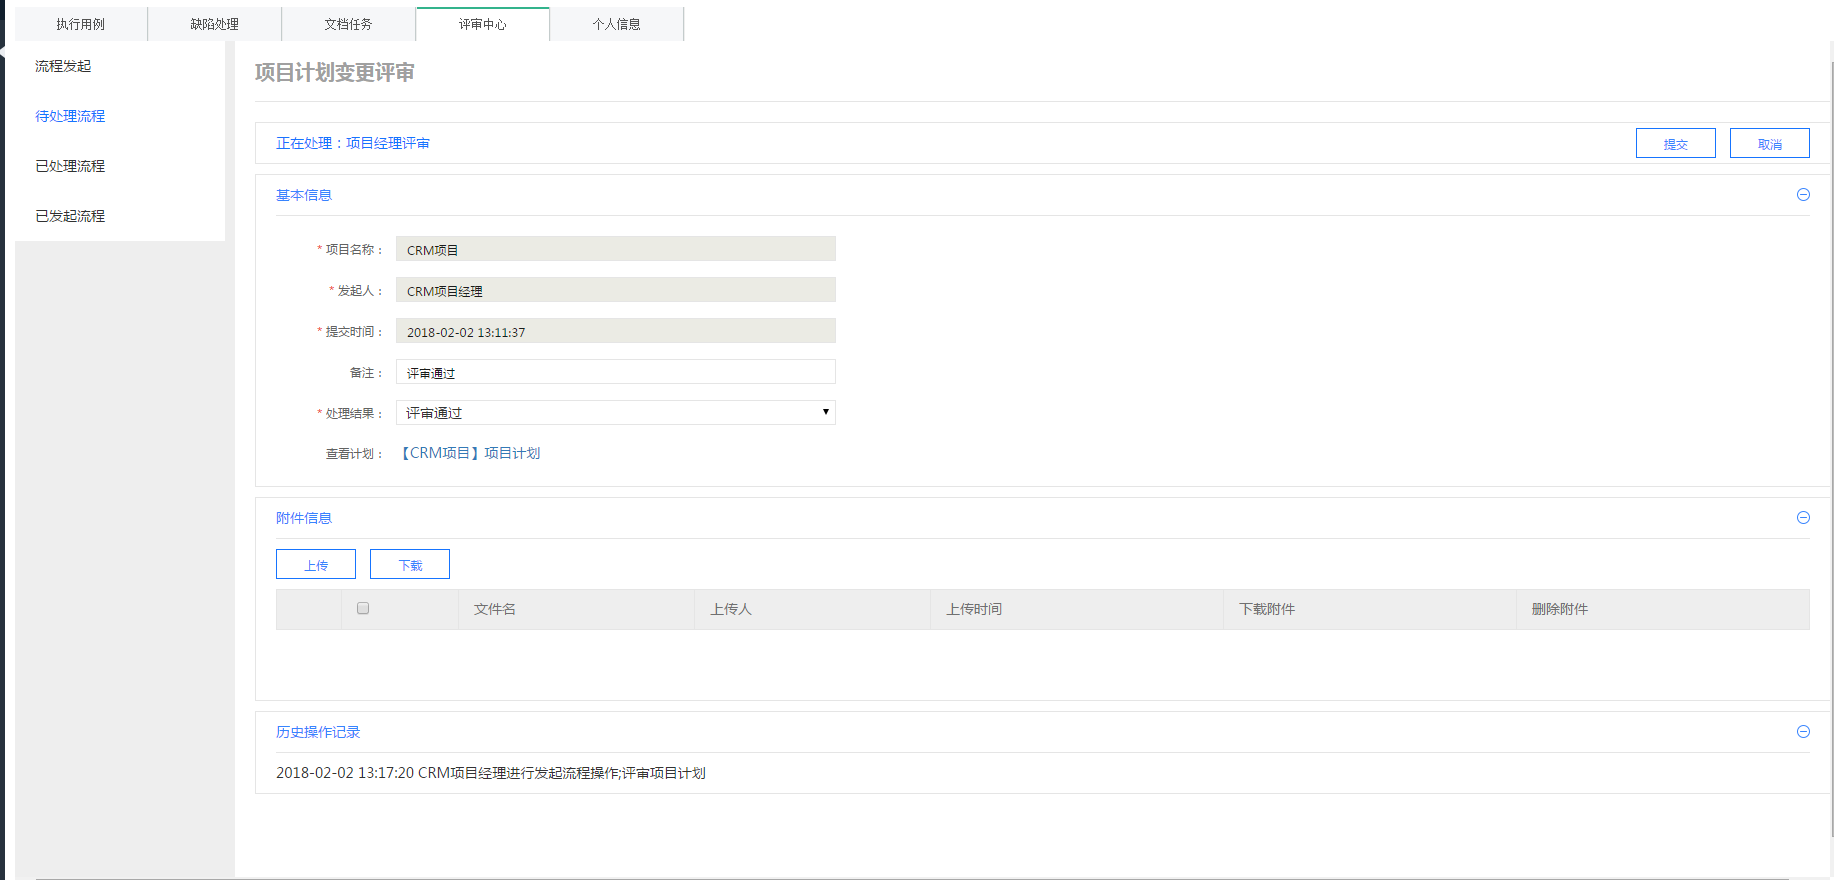
Task: Open 已处理流程 in the sidebar
Action: pyautogui.click(x=70, y=166)
